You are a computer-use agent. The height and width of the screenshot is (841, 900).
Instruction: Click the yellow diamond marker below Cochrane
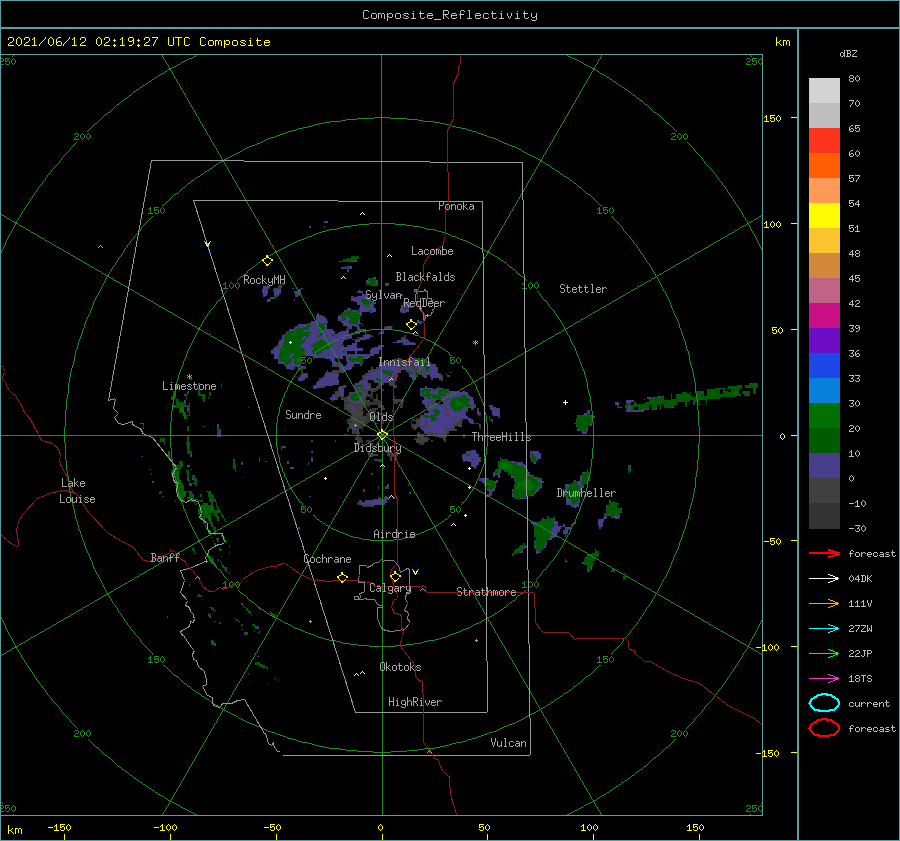pos(342,577)
